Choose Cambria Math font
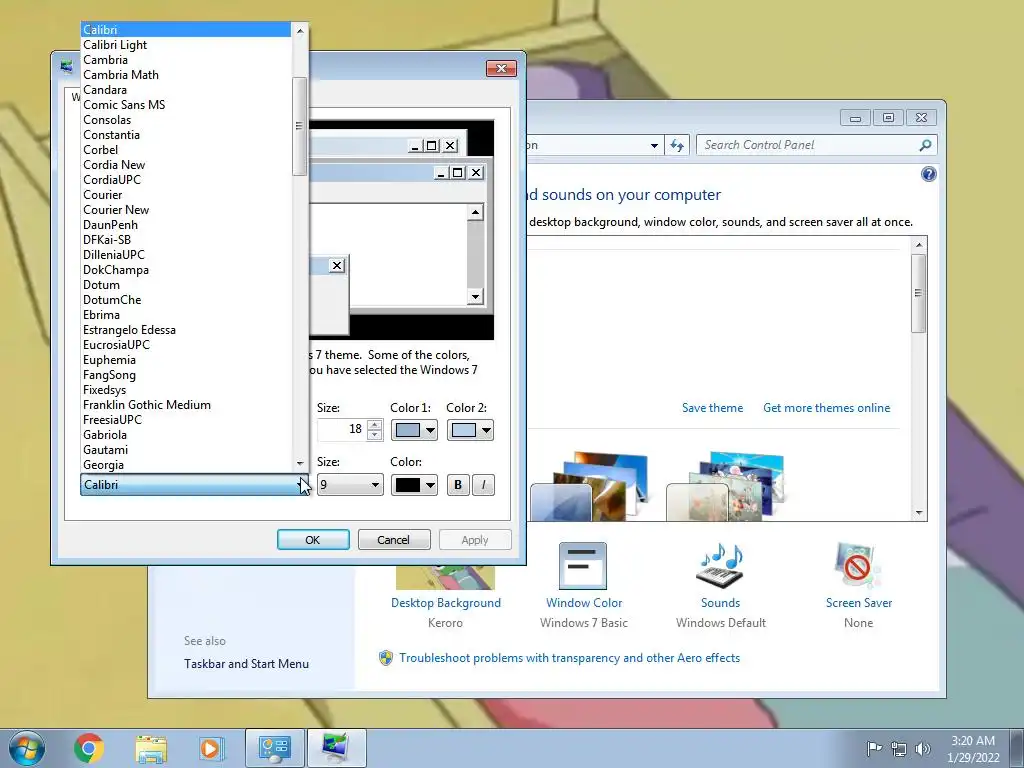 pyautogui.click(x=185, y=74)
